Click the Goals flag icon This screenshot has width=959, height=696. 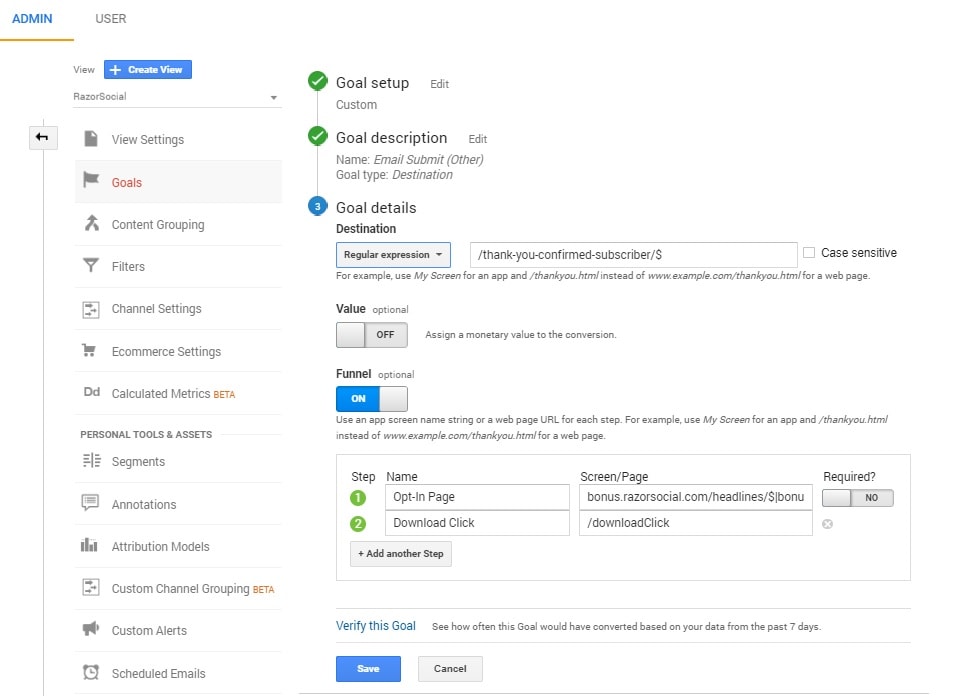click(x=91, y=181)
